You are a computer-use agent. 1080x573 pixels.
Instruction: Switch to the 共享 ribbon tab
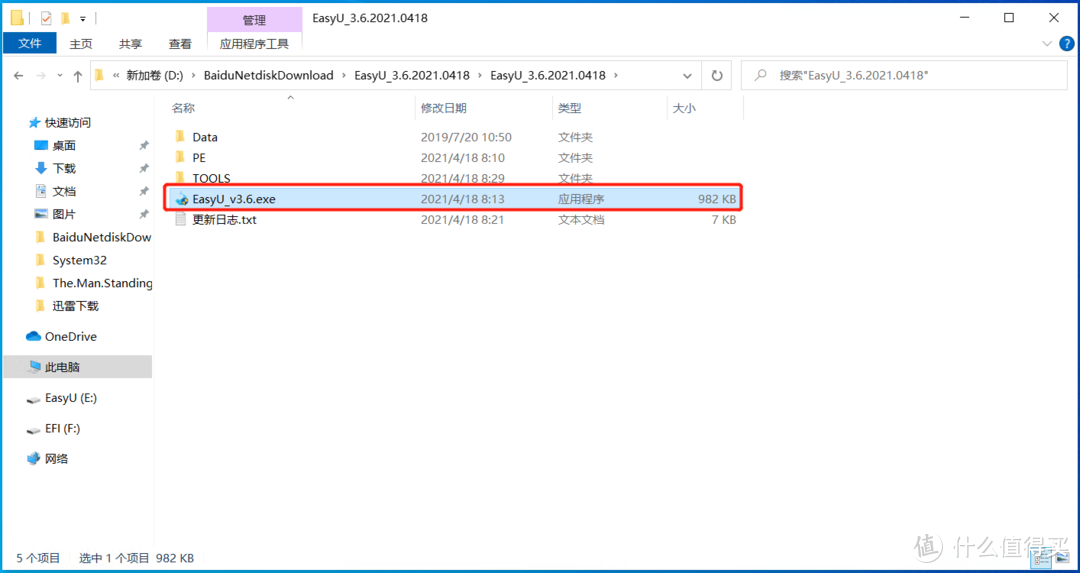tap(130, 43)
